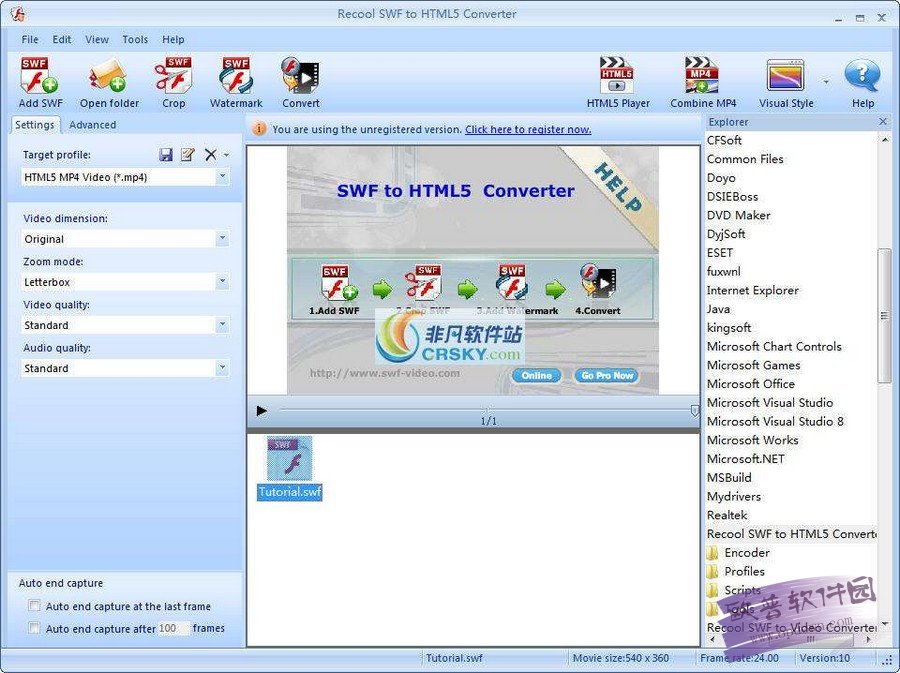Edit the target profile
This screenshot has width=900, height=673.
pyautogui.click(x=188, y=155)
